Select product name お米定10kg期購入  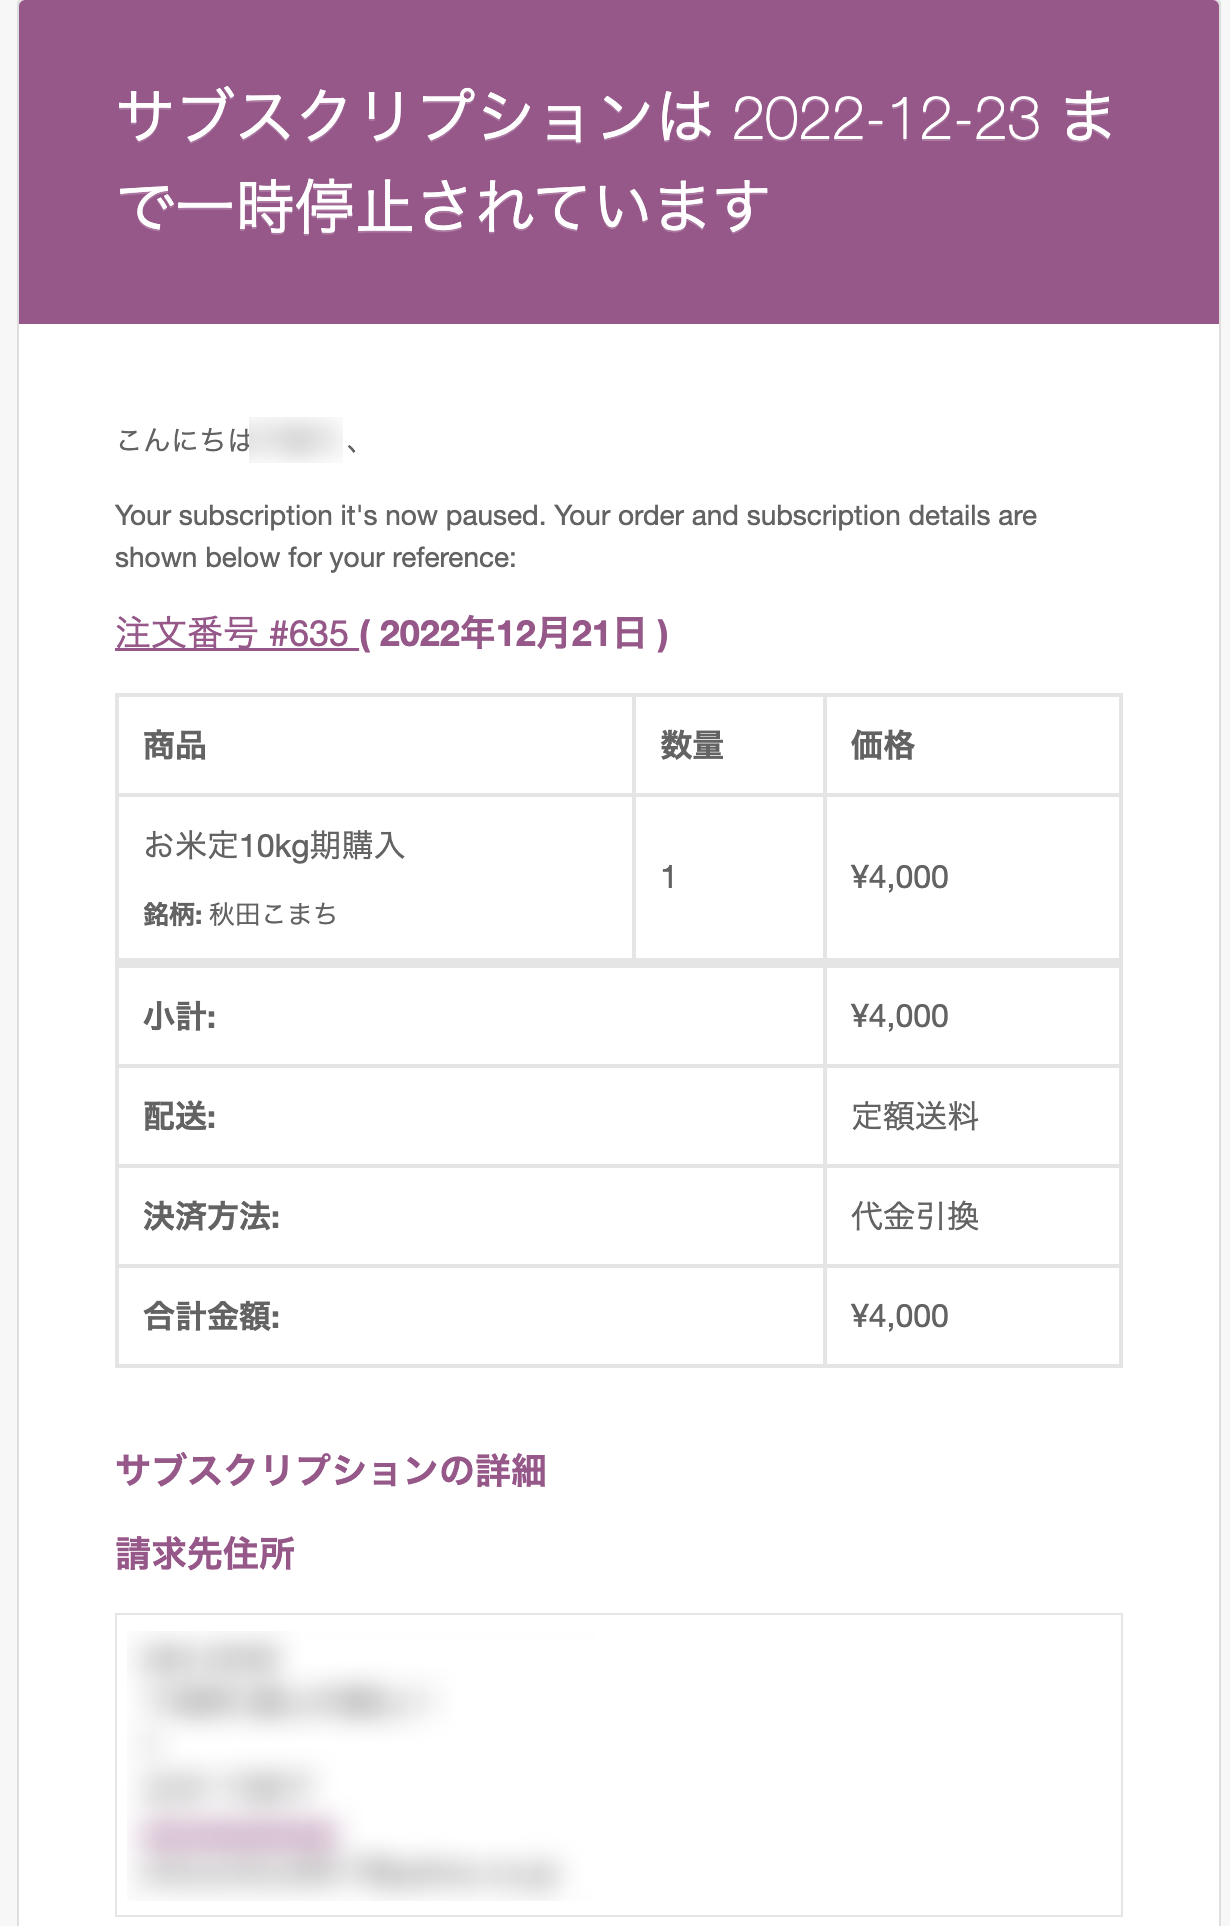(x=274, y=846)
